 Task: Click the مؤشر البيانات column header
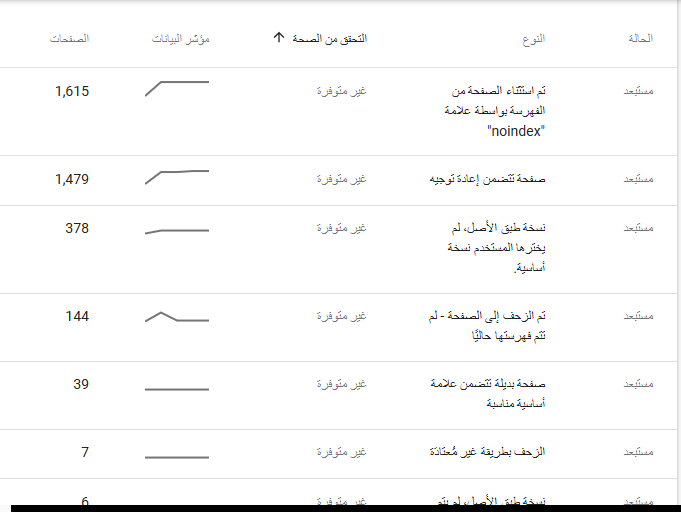(x=180, y=39)
